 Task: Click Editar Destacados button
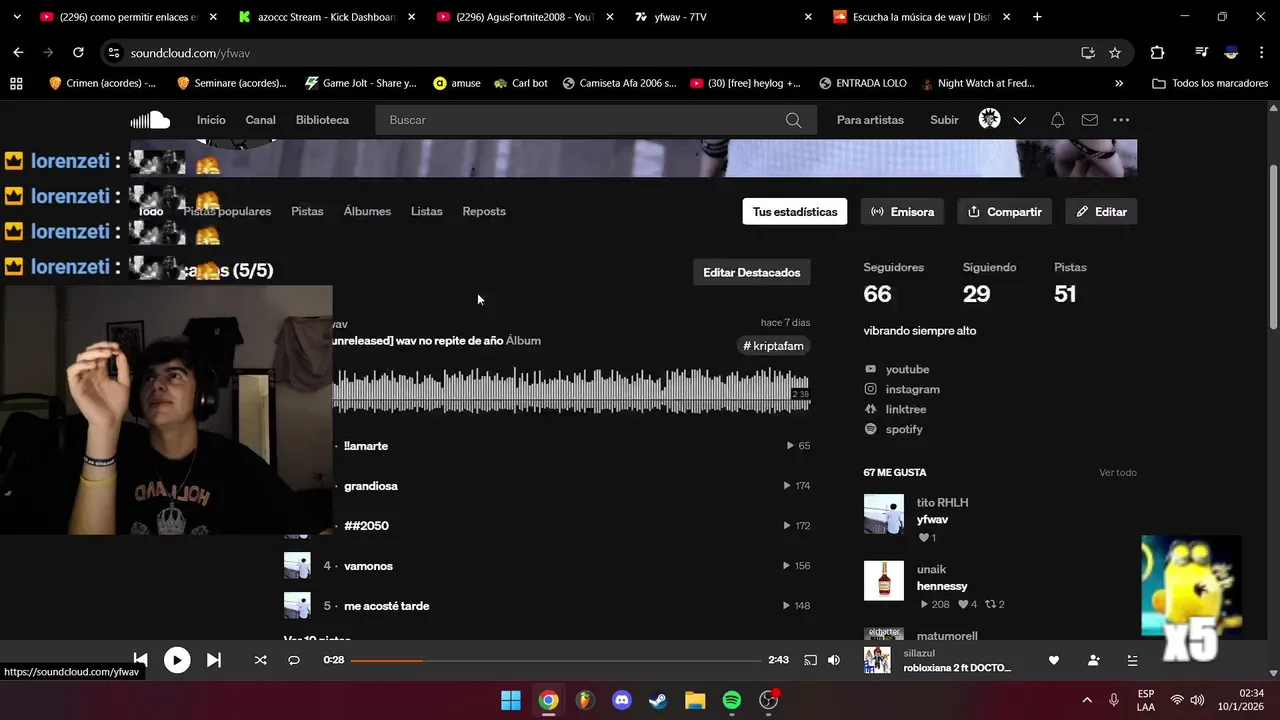tap(752, 272)
